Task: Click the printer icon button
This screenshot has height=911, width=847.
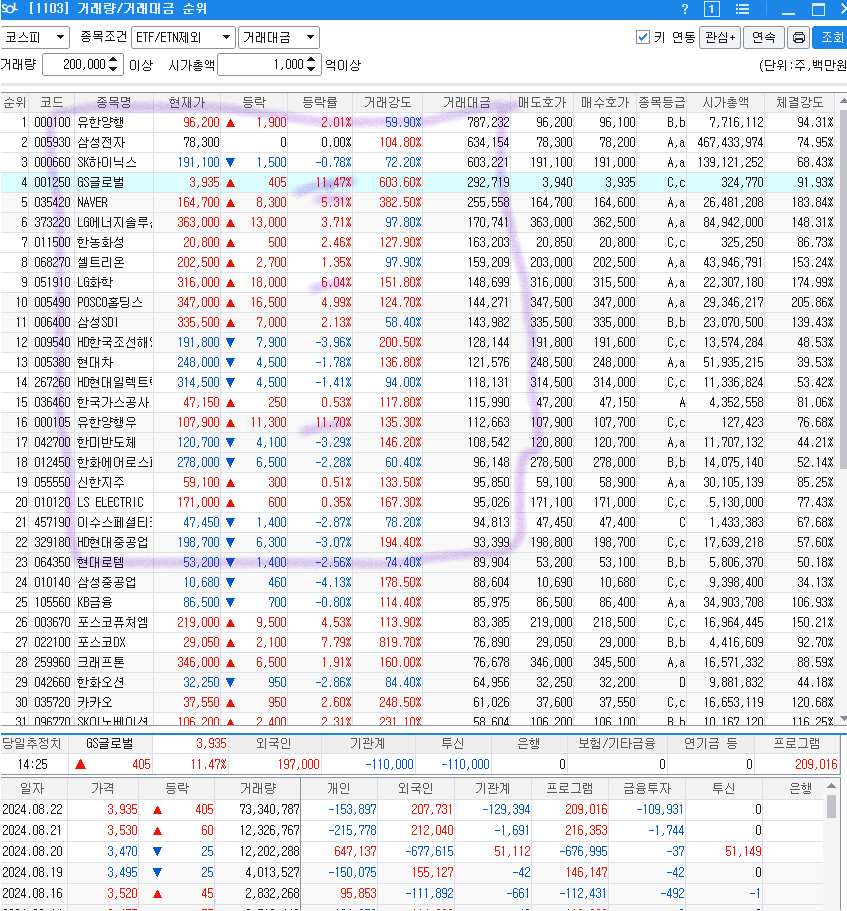Action: click(799, 38)
